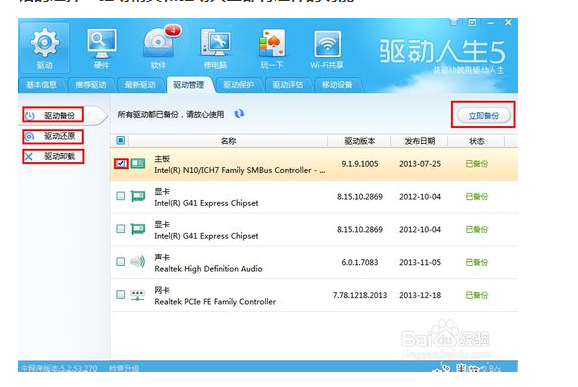The height and width of the screenshot is (387, 578).
Task: Toggle the select-all checkbox in table header
Action: pos(121,140)
